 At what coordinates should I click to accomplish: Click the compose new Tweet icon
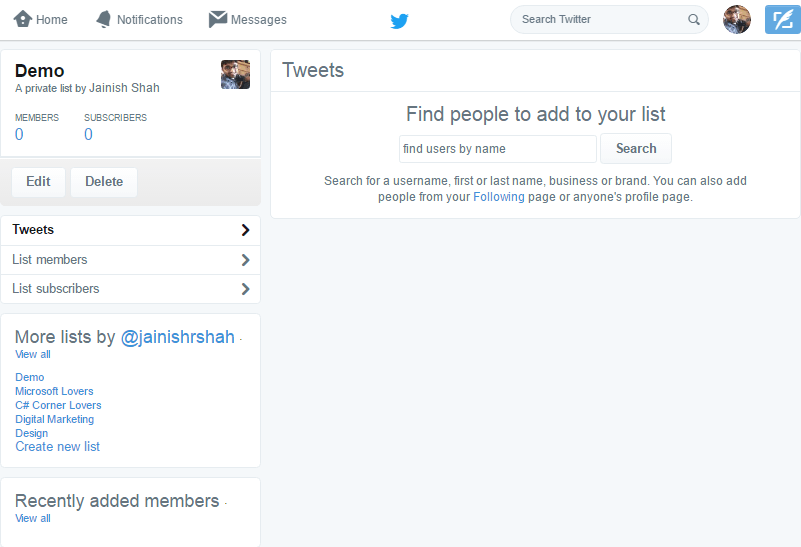coord(783,19)
